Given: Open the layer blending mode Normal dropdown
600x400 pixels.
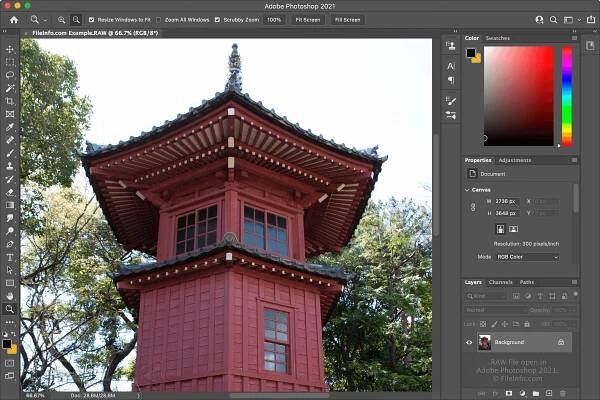Looking at the screenshot, I should coord(491,311).
